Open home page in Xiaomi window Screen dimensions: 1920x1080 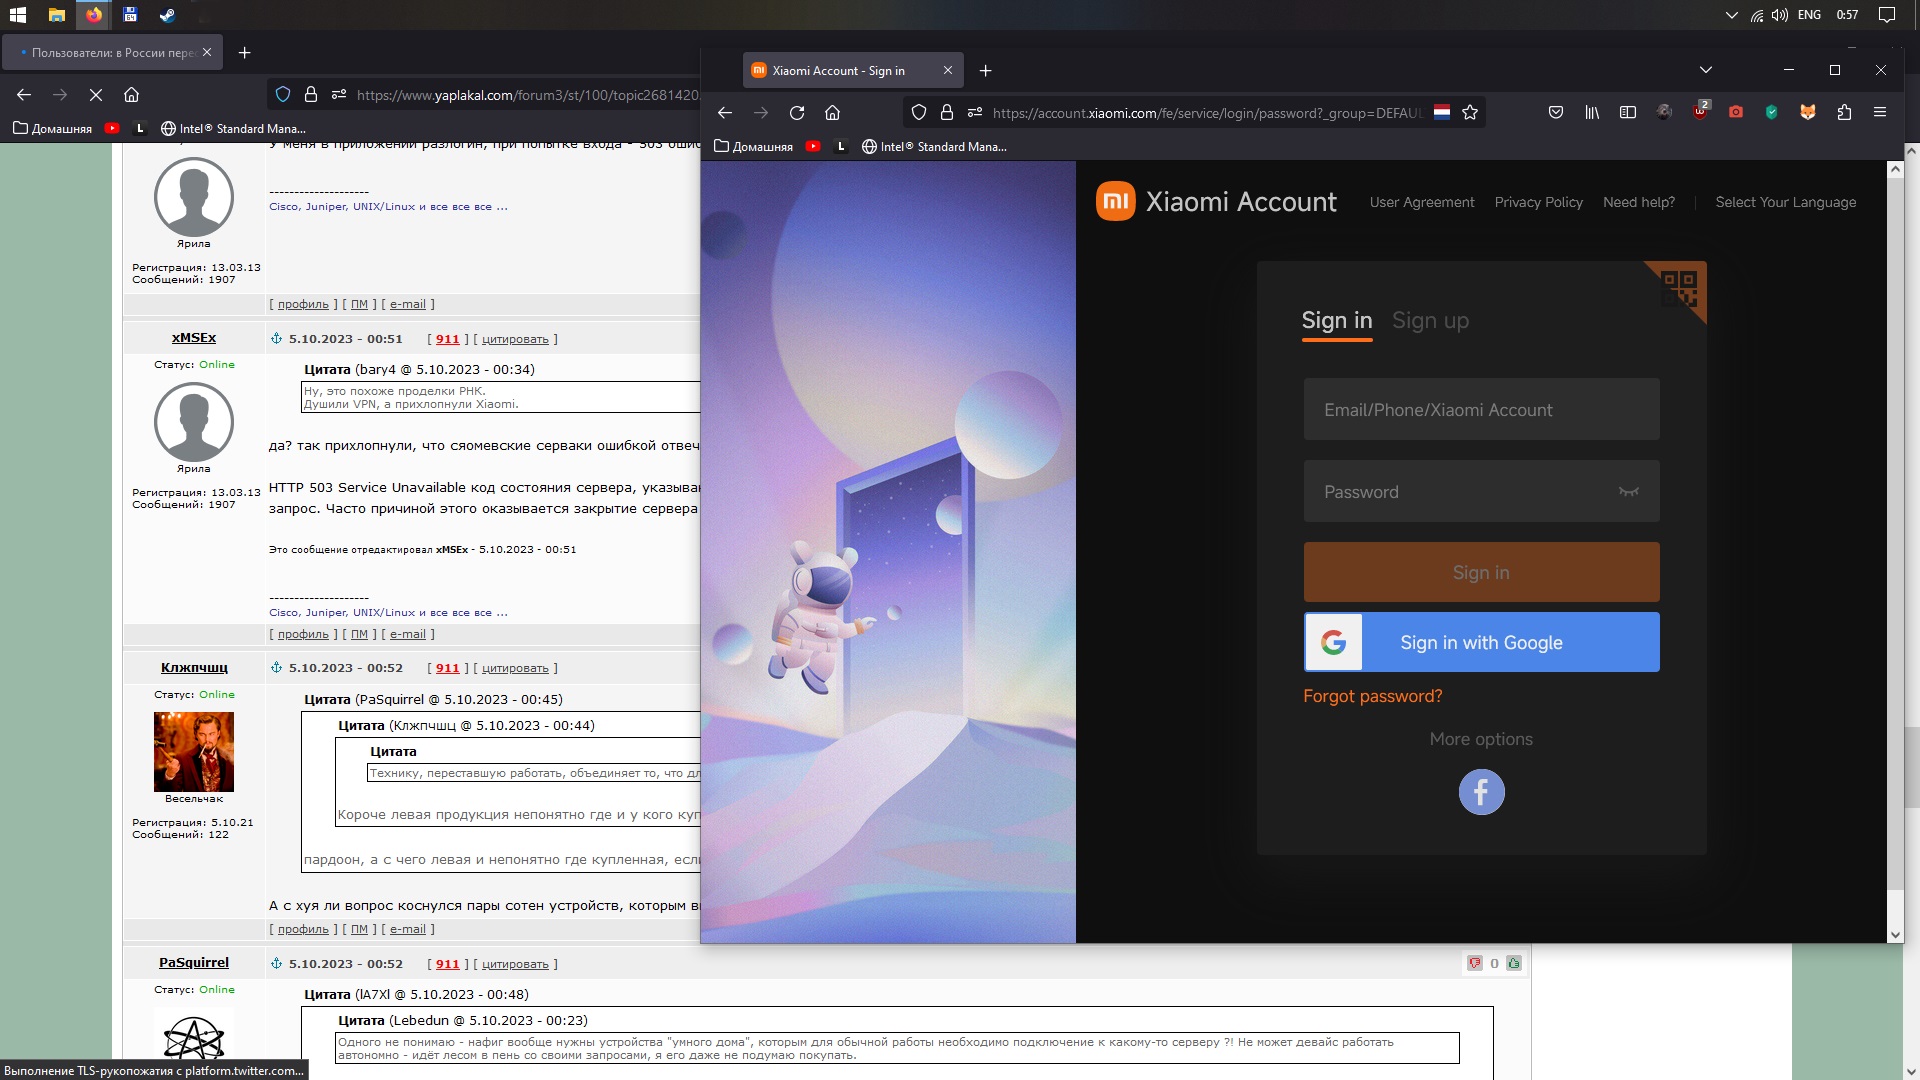coord(832,113)
